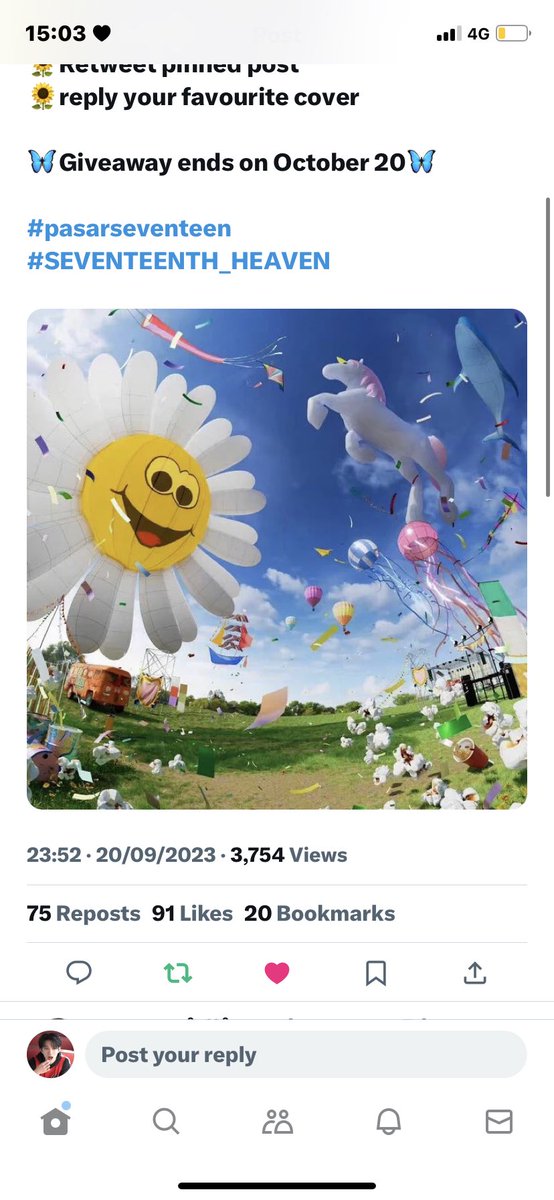Go to the Home tab icon
Viewport: 554px width, 1200px height.
click(x=56, y=1122)
